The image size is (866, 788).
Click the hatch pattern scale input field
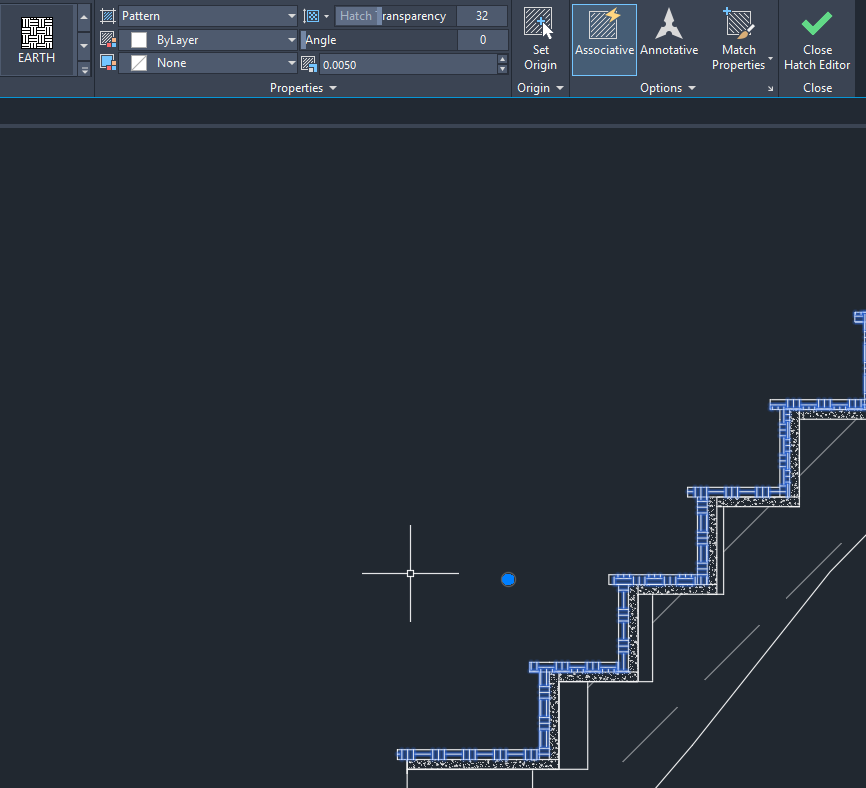405,64
